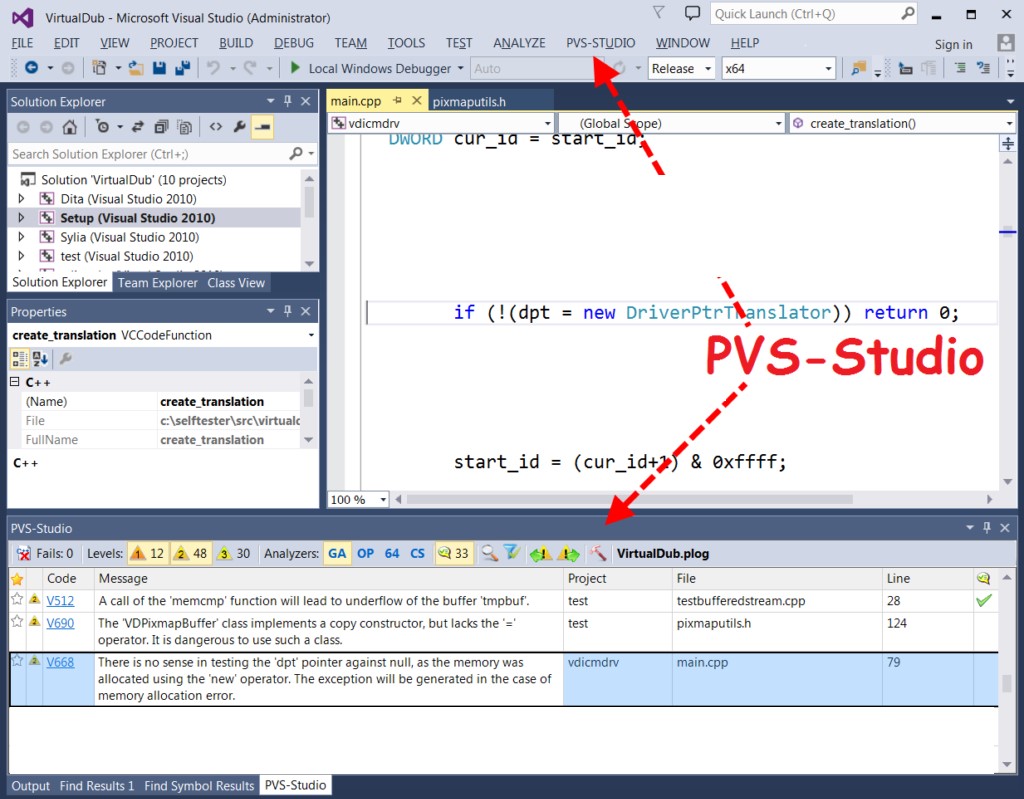The width and height of the screenshot is (1024, 799).
Task: Pin main.cpp tab
Action: pyautogui.click(x=397, y=101)
